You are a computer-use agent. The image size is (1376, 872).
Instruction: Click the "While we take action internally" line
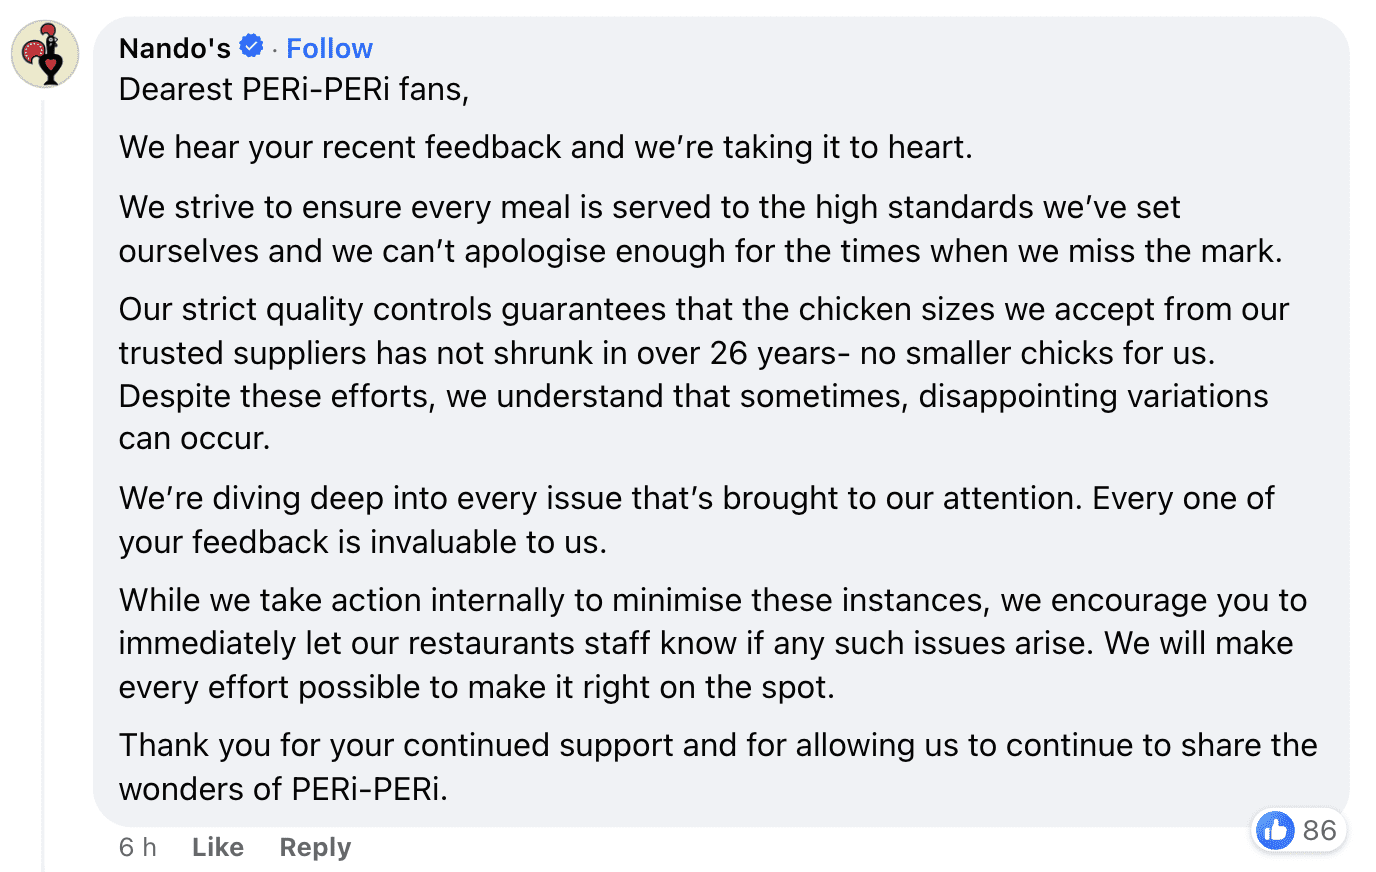point(712,600)
